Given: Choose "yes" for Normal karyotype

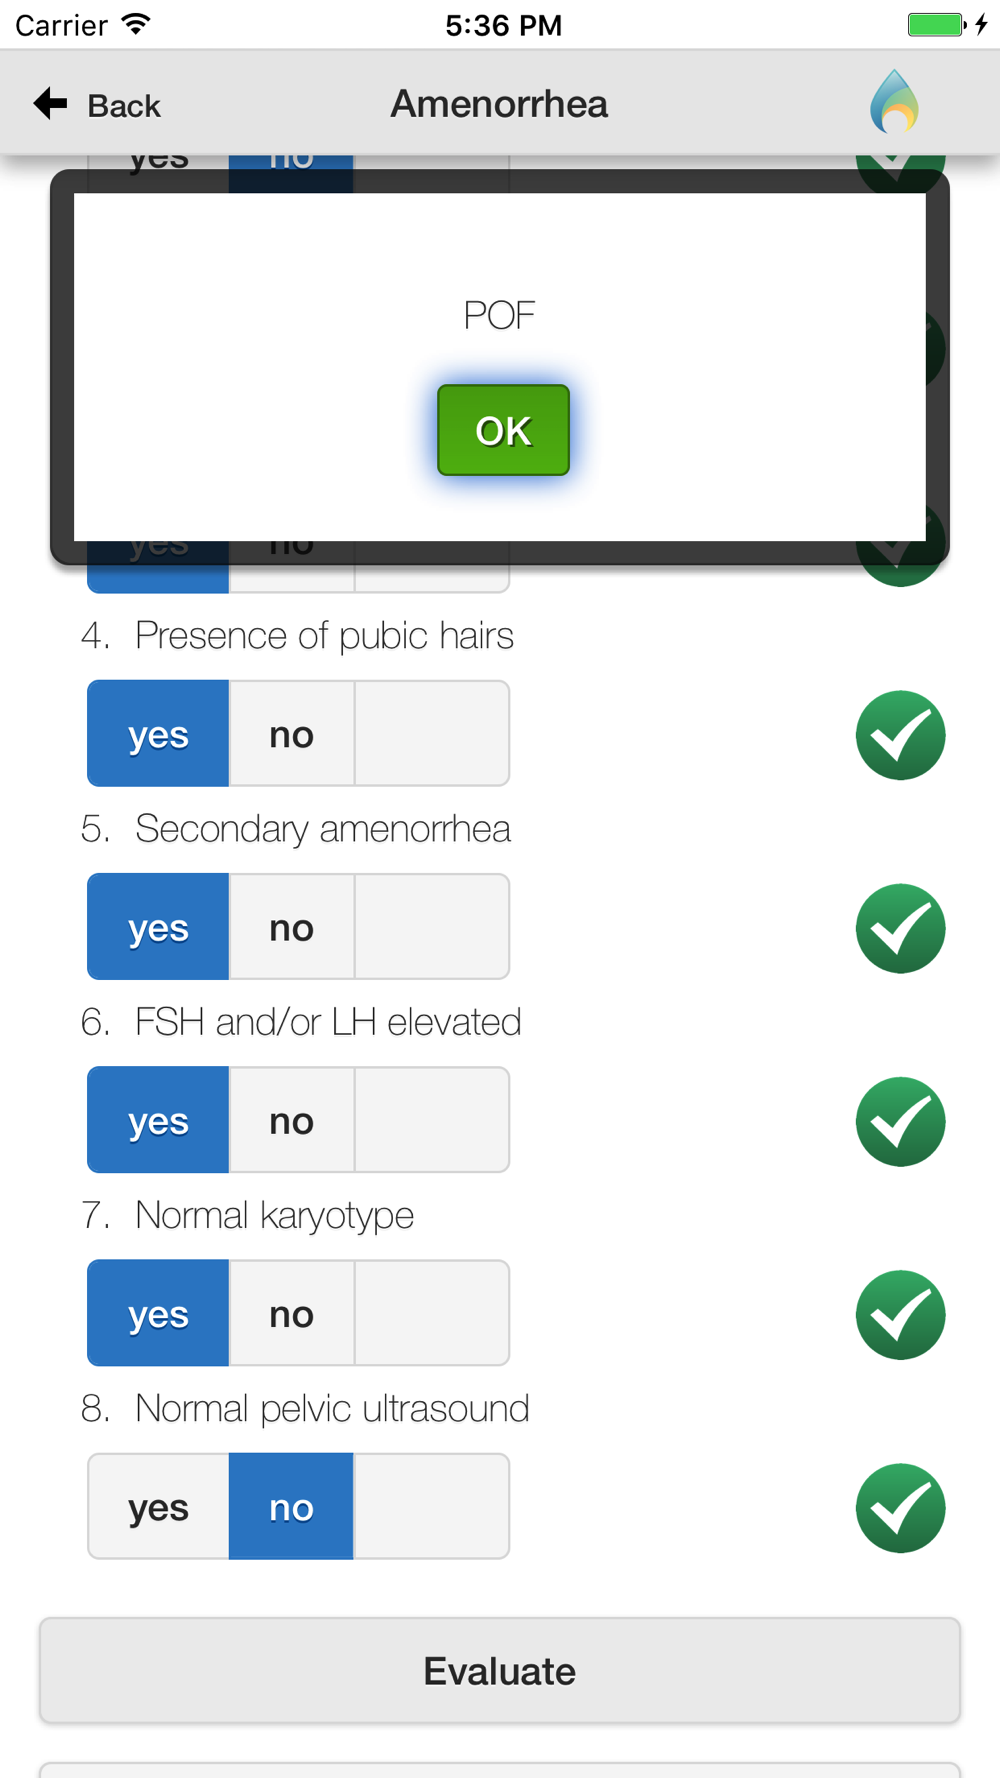Looking at the screenshot, I should click(158, 1314).
